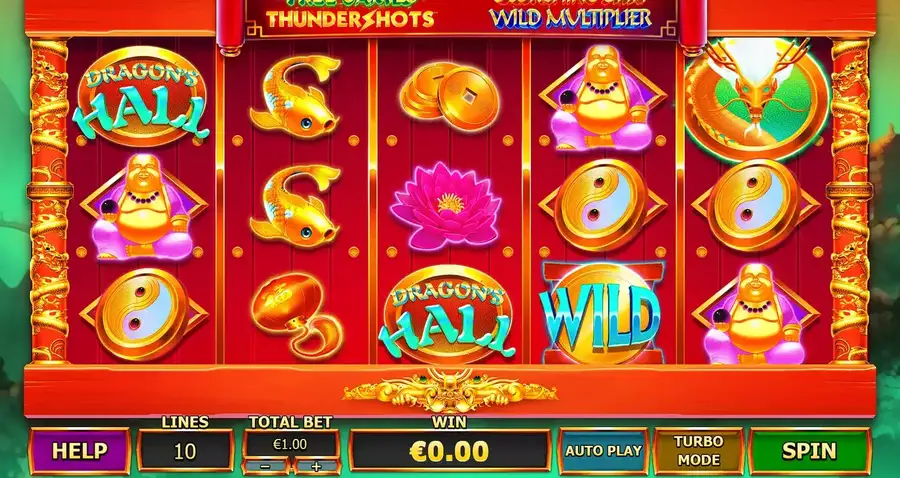The height and width of the screenshot is (478, 900).
Task: Spin the reels with green SPIN button
Action: pyautogui.click(x=809, y=451)
